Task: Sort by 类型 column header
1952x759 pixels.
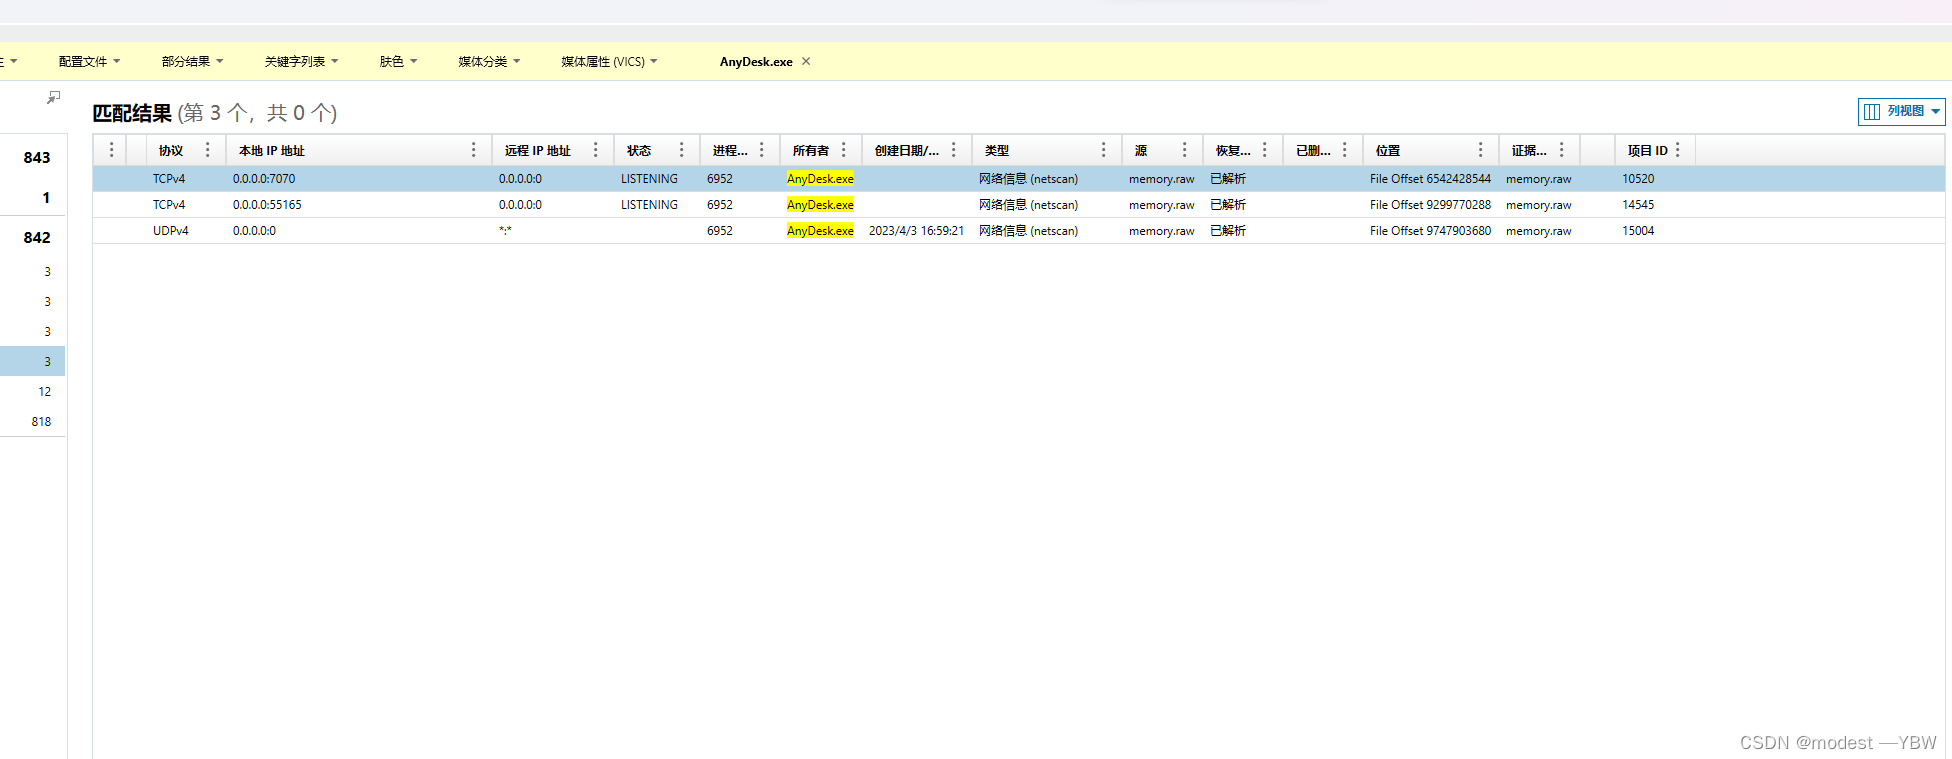Action: pyautogui.click(x=997, y=151)
